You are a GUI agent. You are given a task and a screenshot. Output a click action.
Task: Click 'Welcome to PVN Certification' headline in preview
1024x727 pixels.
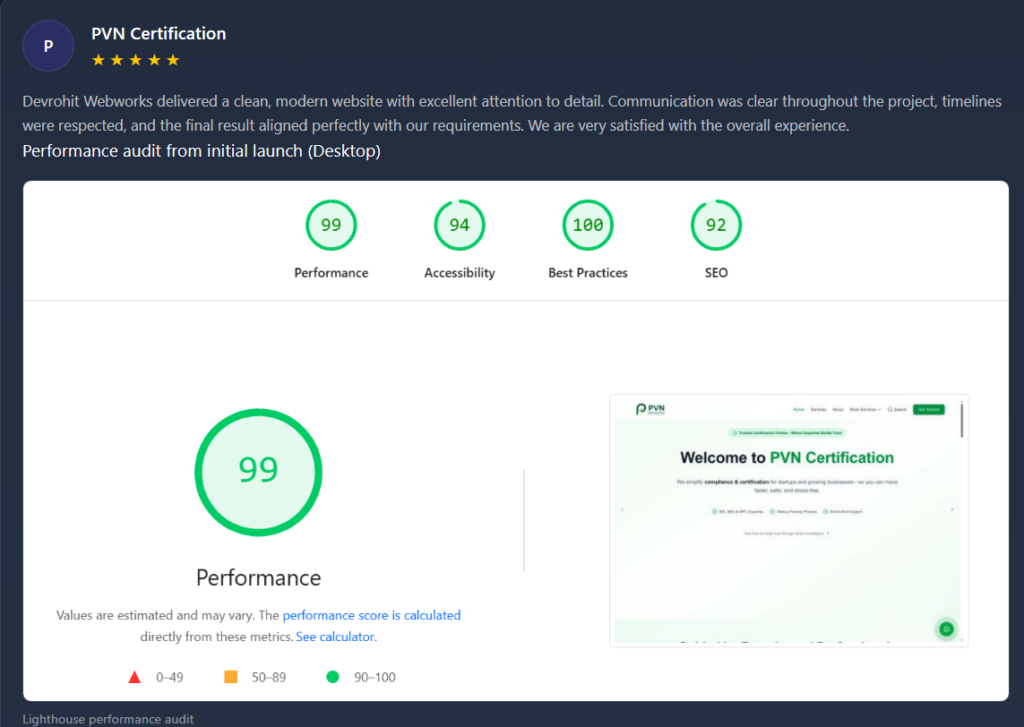786,457
